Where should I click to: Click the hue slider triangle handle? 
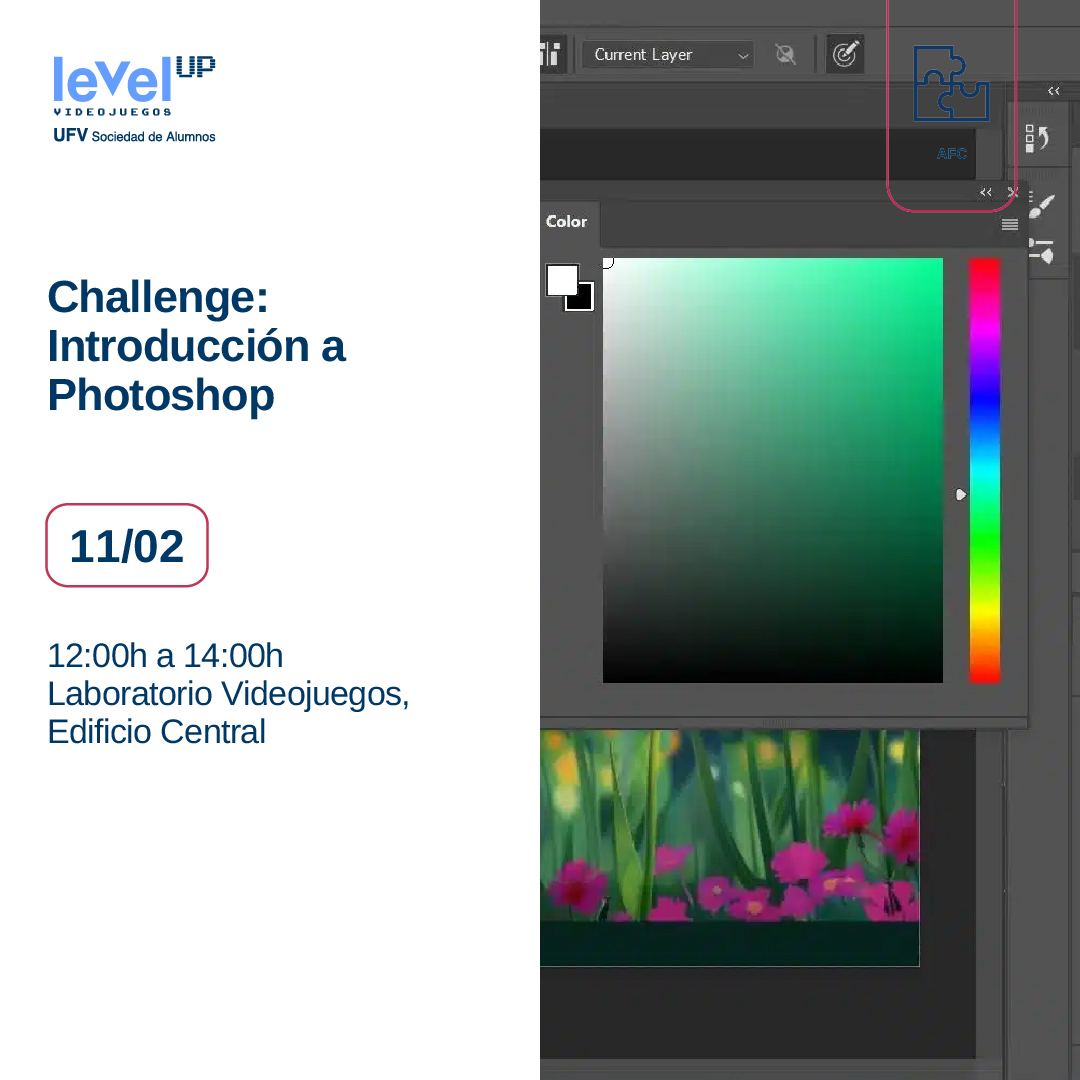click(x=961, y=495)
